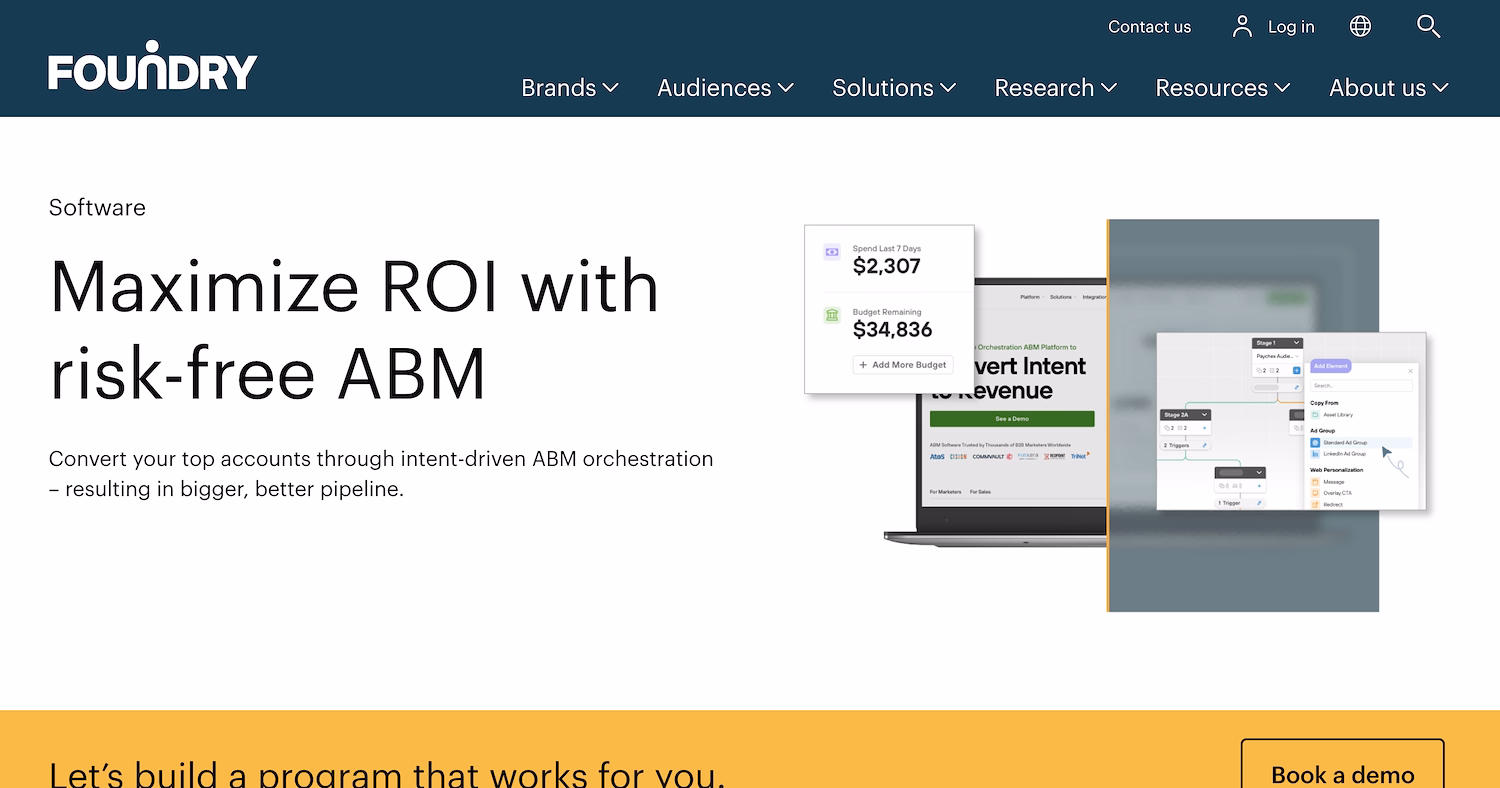Viewport: 1500px width, 788px height.
Task: Expand the Paychex Audience dropdown
Action: pyautogui.click(x=1297, y=356)
